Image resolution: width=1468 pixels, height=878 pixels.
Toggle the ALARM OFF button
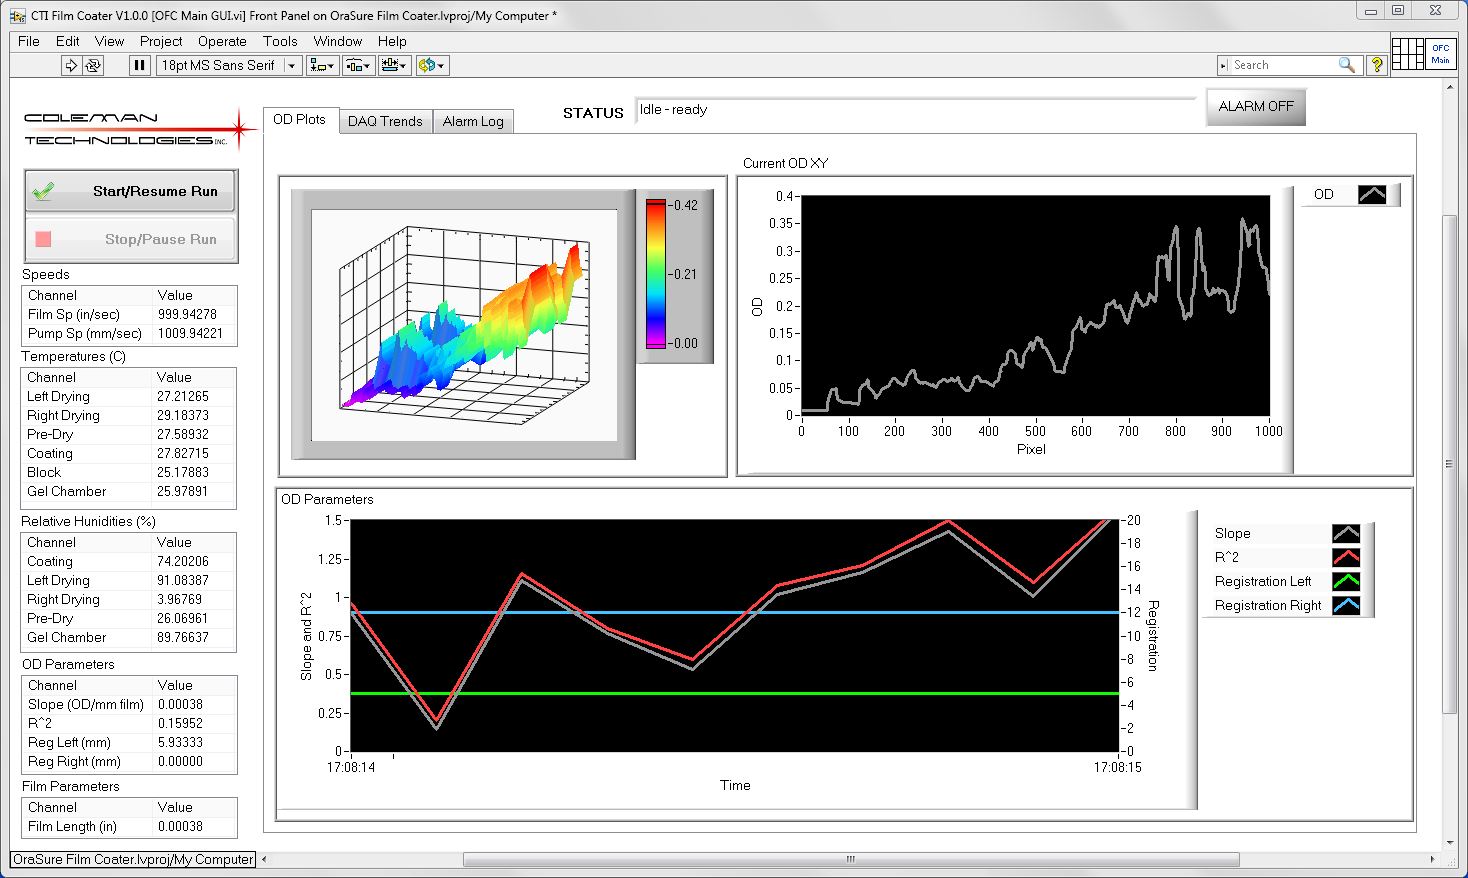tap(1256, 106)
